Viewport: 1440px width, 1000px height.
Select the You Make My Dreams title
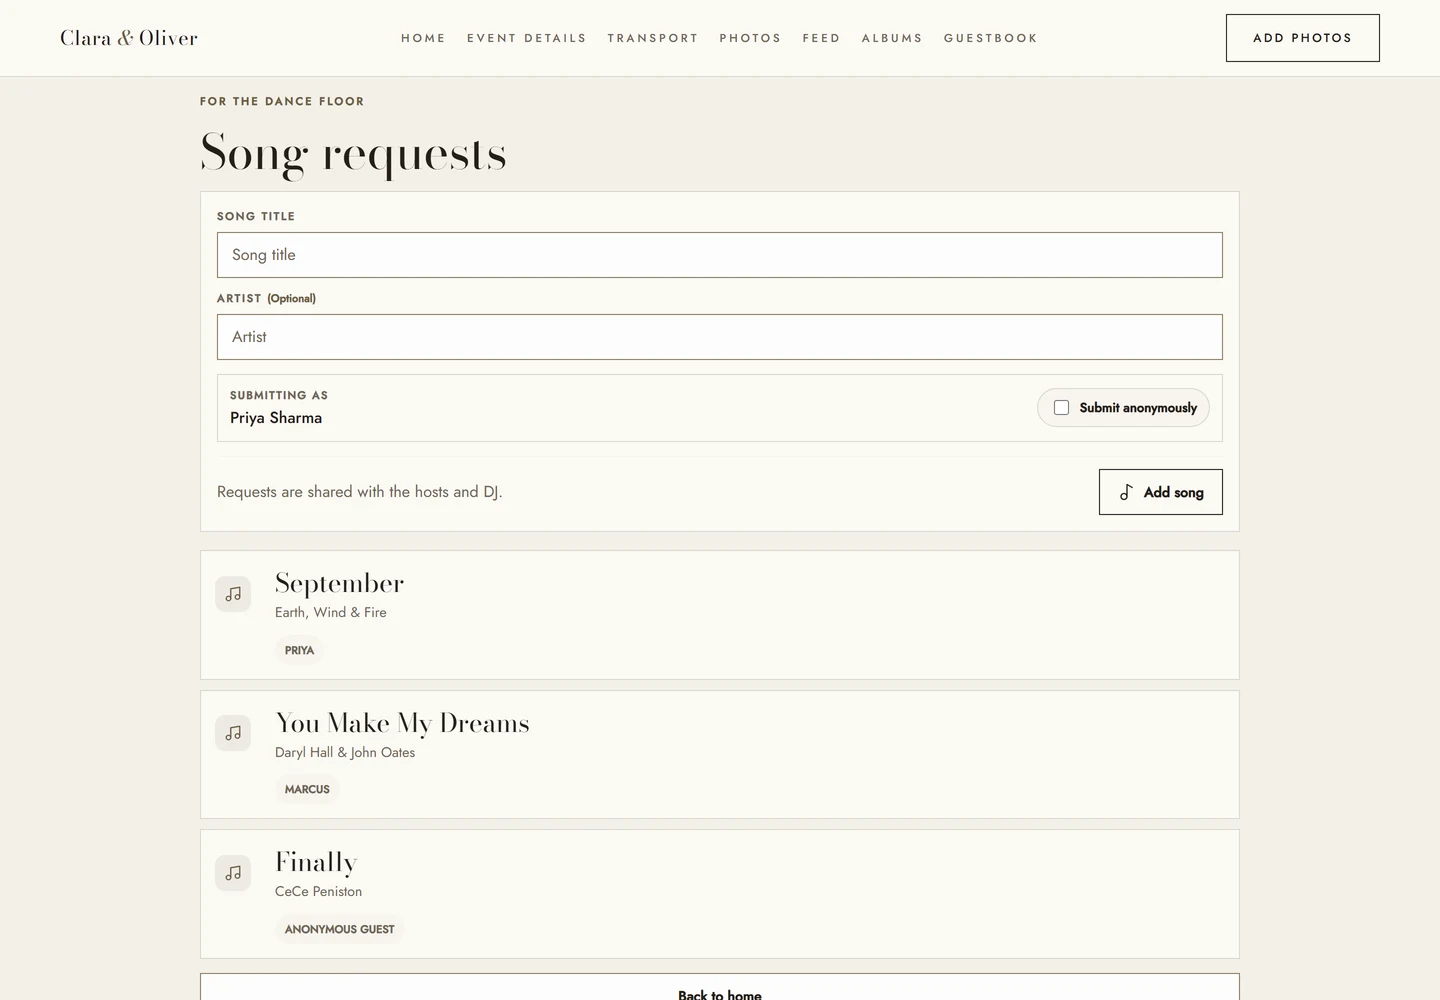click(402, 723)
